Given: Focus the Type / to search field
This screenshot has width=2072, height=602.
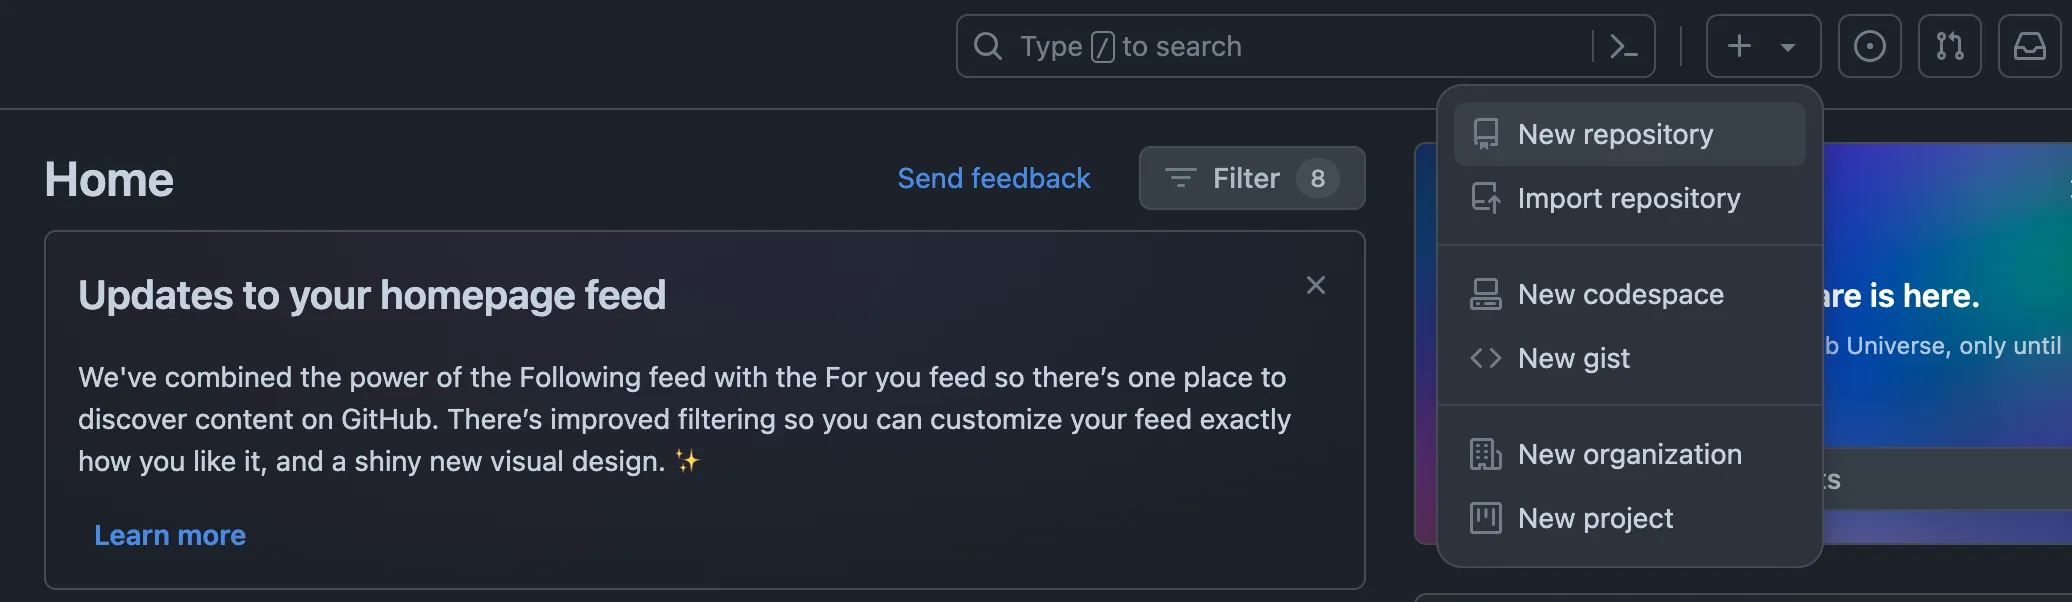Looking at the screenshot, I should 1300,46.
